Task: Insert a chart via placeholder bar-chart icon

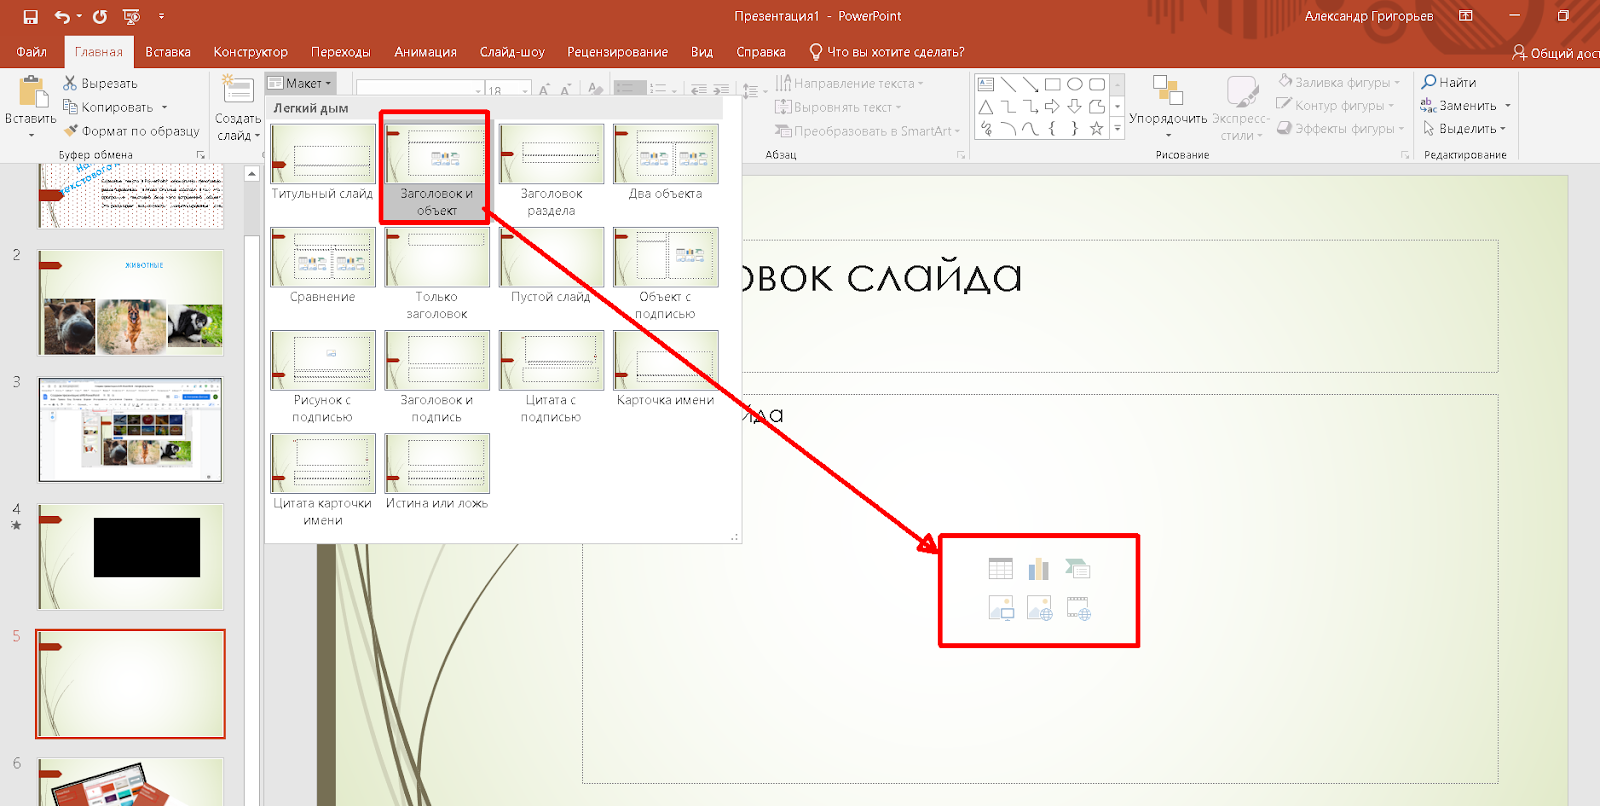Action: point(1039,569)
